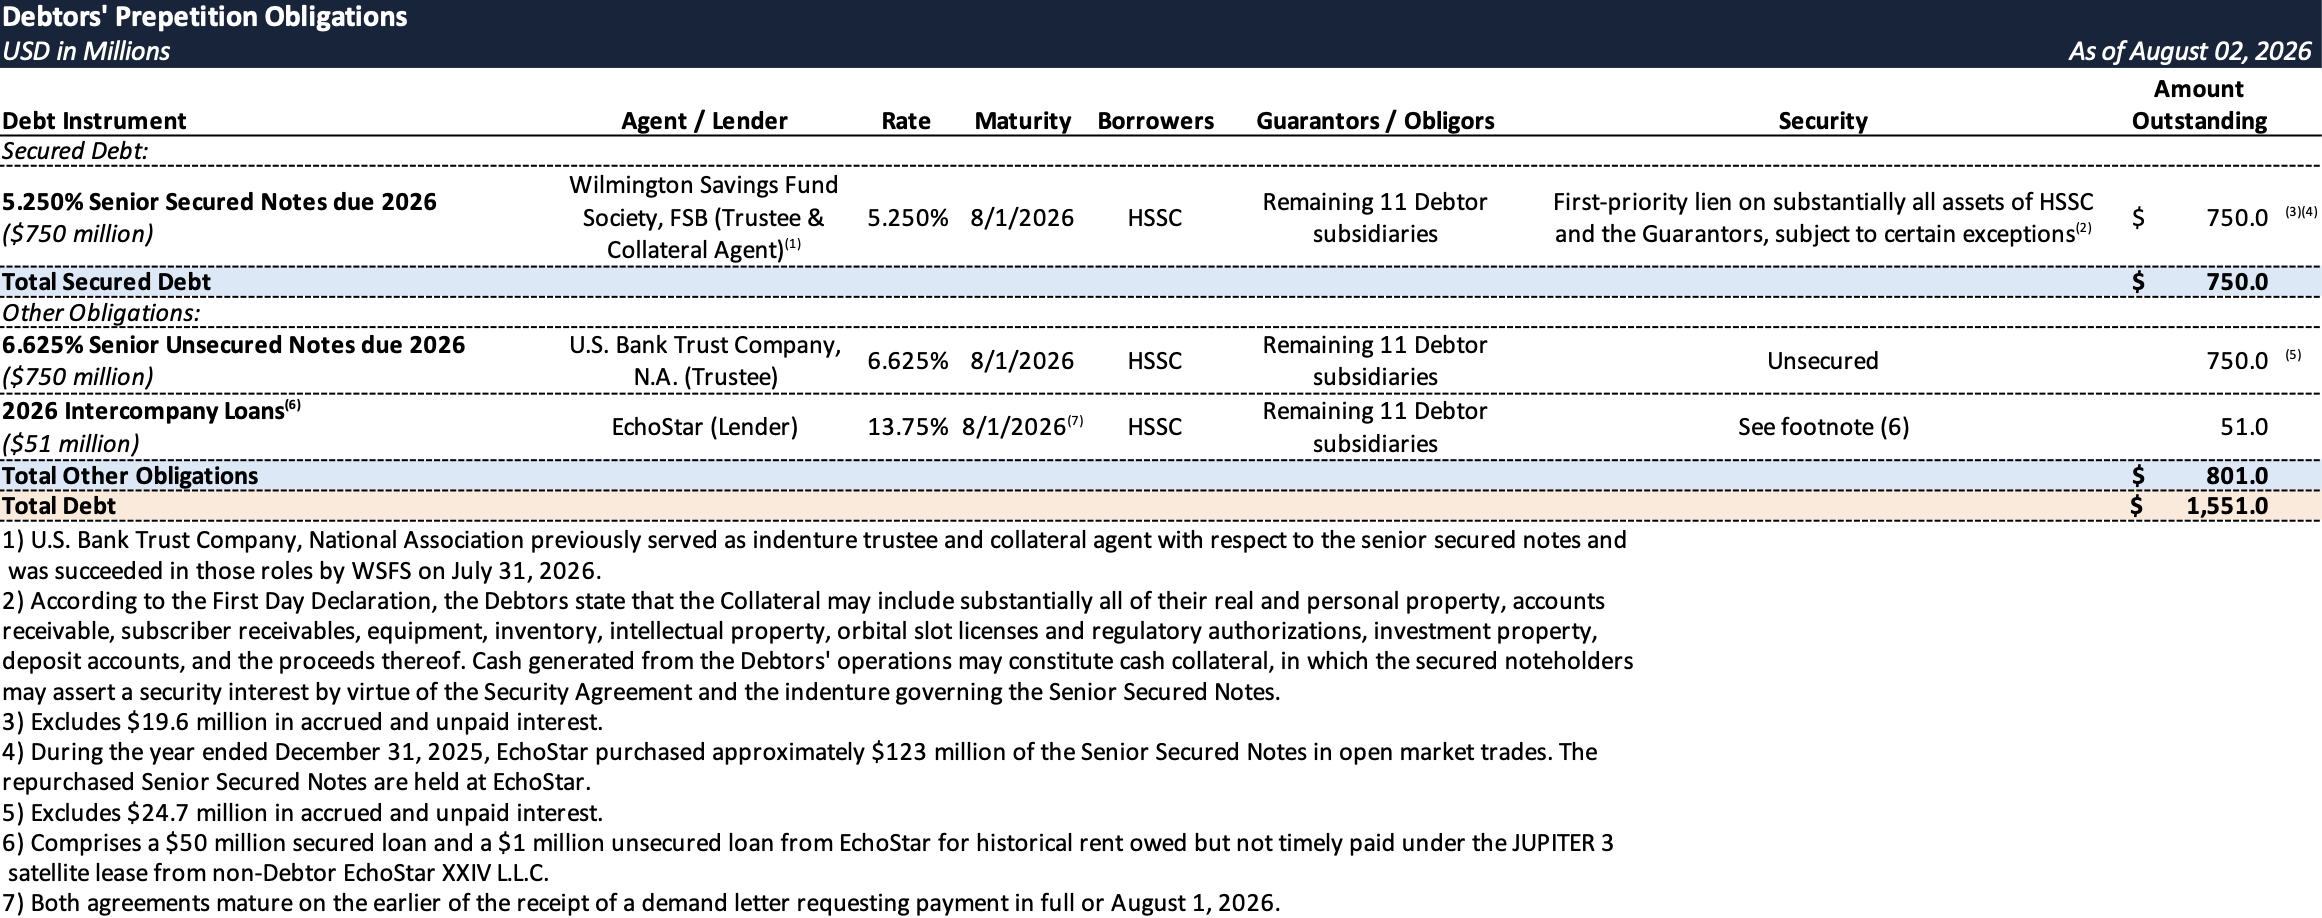Viewport: 2322px width, 918px height.
Task: Select the "2026 Intercompany Loans" instrument name
Action: click(143, 411)
